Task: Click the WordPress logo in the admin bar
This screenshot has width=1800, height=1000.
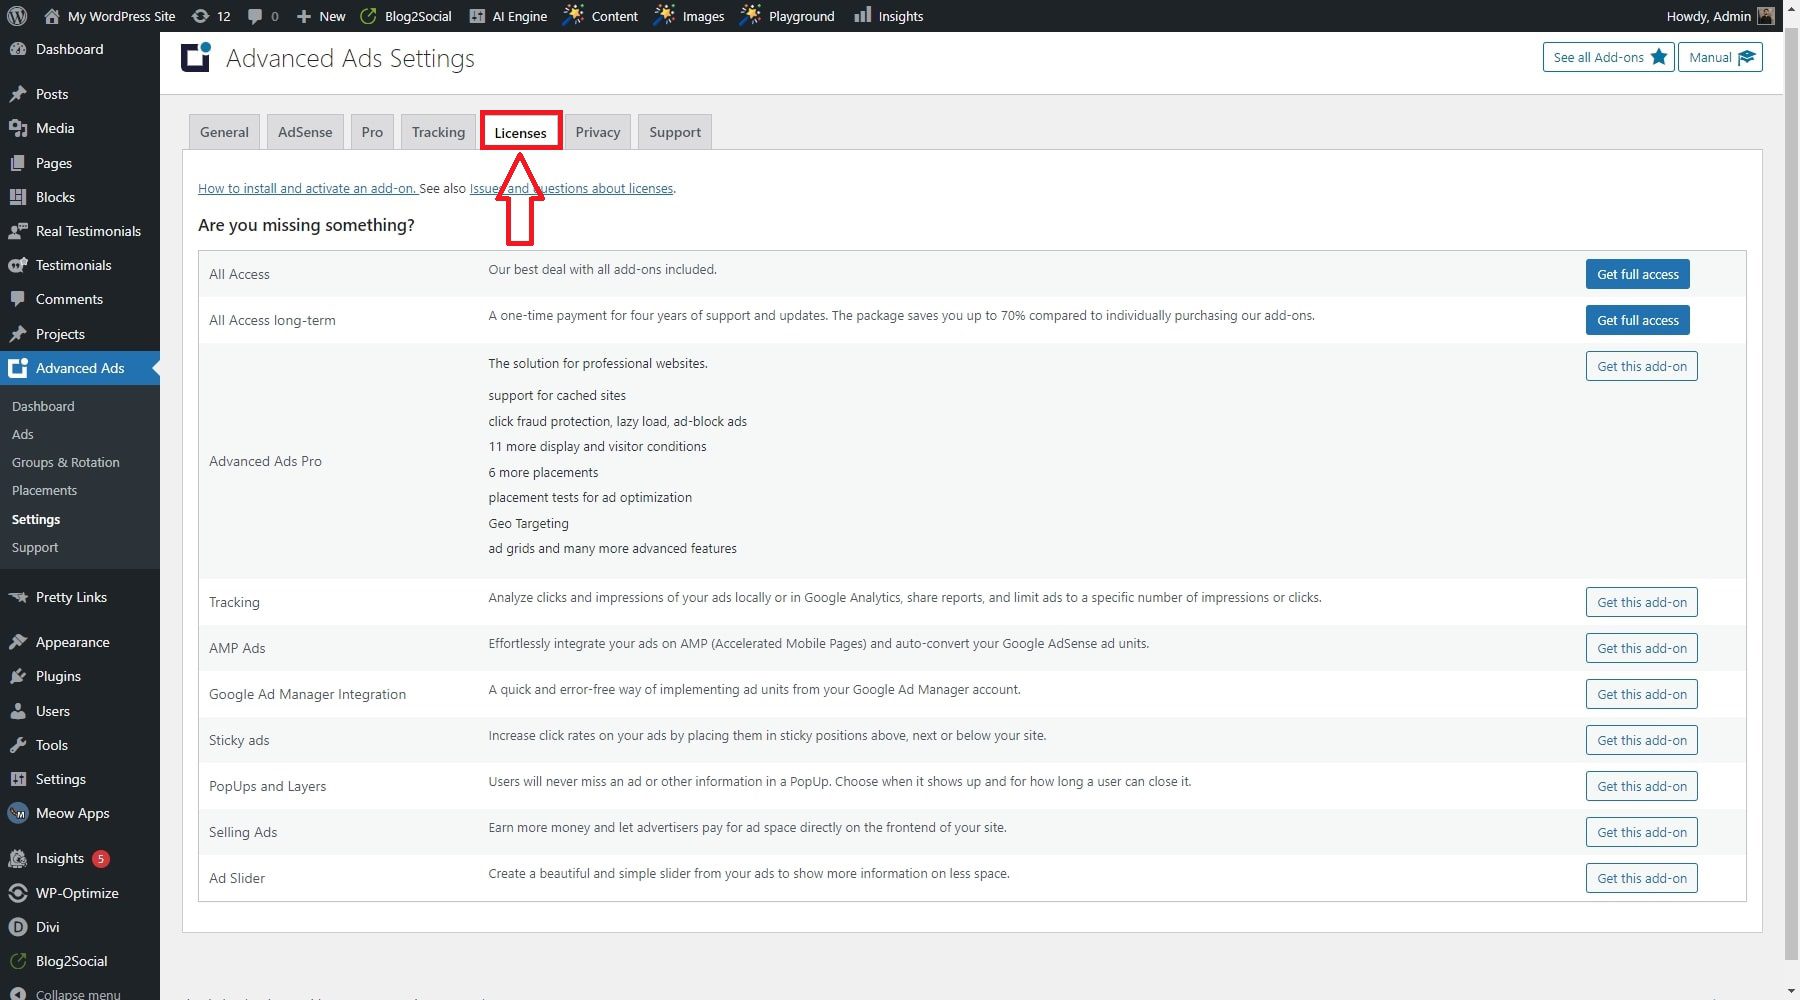Action: [x=17, y=15]
